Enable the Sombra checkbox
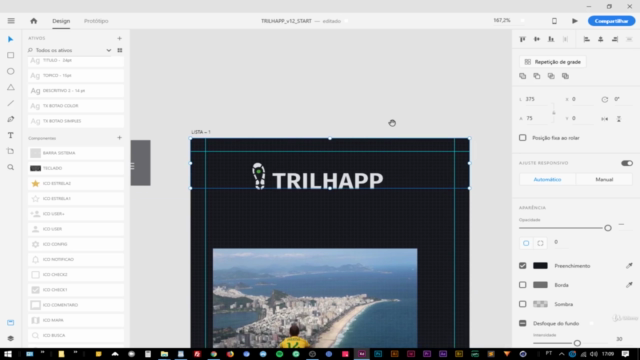The width and height of the screenshot is (640, 360). pos(522,304)
